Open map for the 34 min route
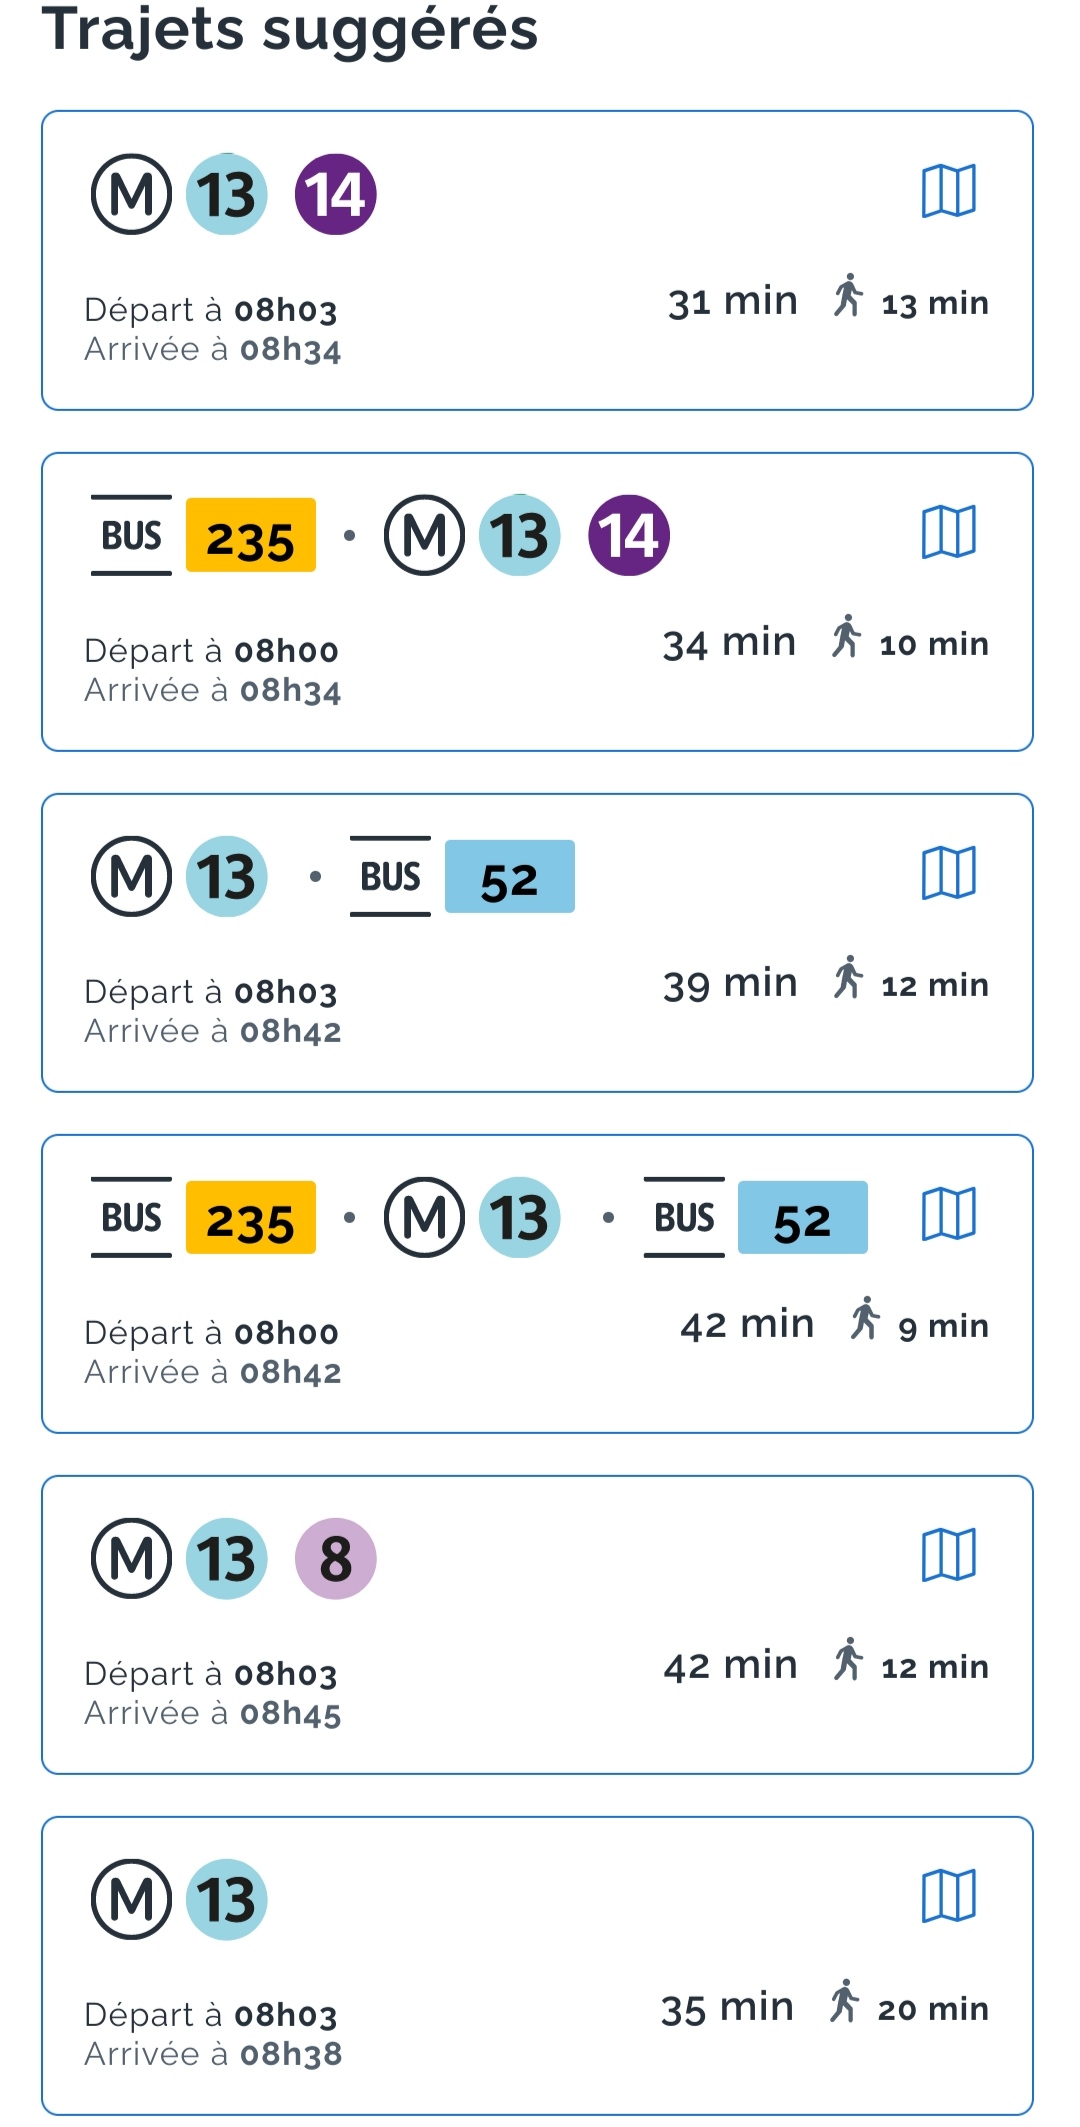Viewport: 1080px width, 2127px height. coord(948,531)
